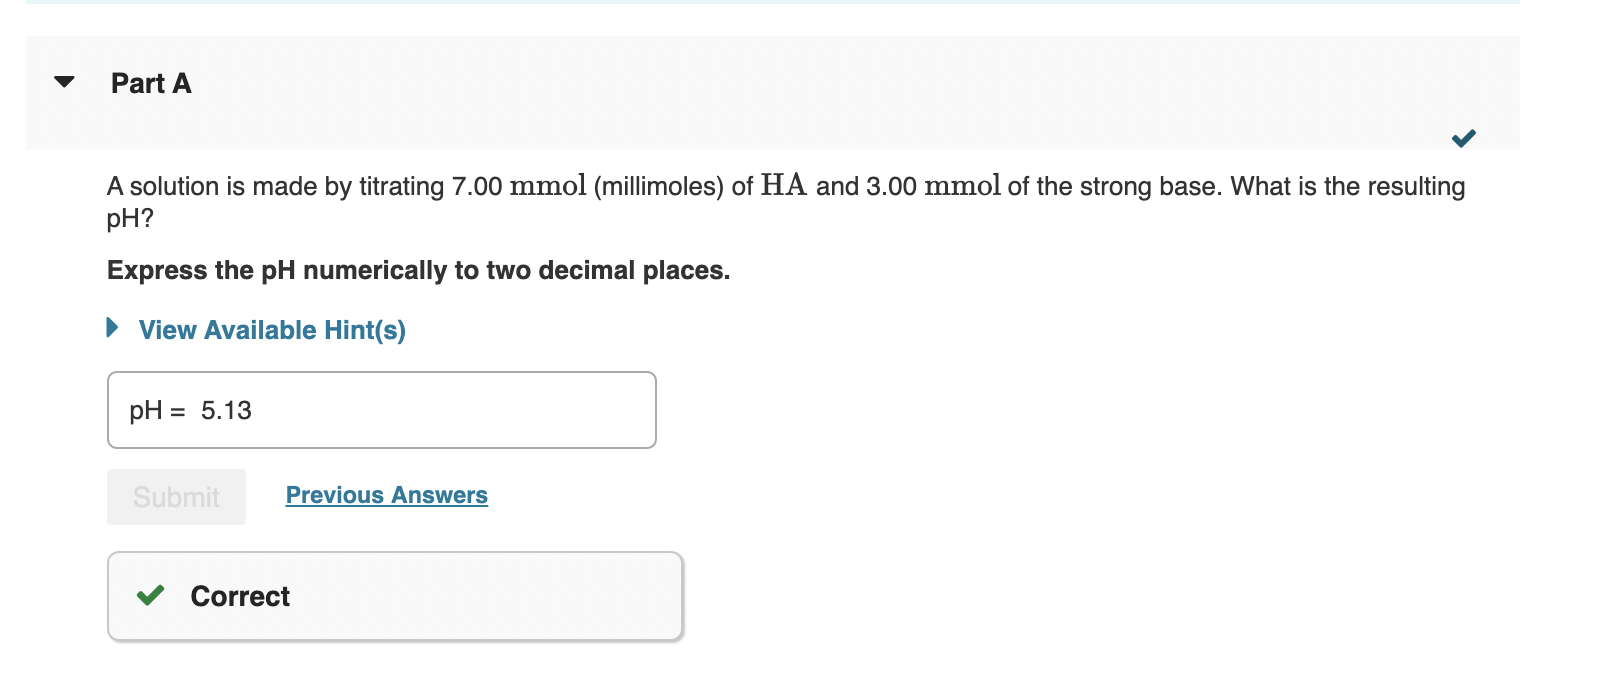Screen dimensions: 1622x674
Task: Click the Part A heading label
Action: [151, 84]
